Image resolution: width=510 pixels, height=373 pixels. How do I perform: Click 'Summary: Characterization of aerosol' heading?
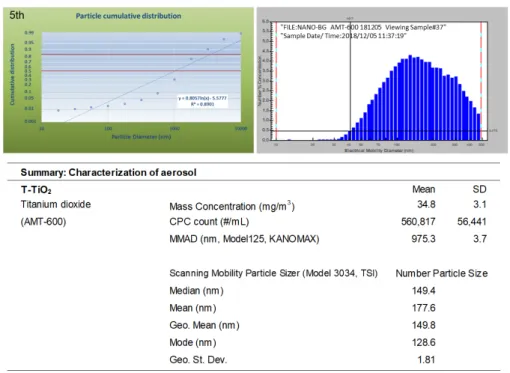[x=109, y=172]
